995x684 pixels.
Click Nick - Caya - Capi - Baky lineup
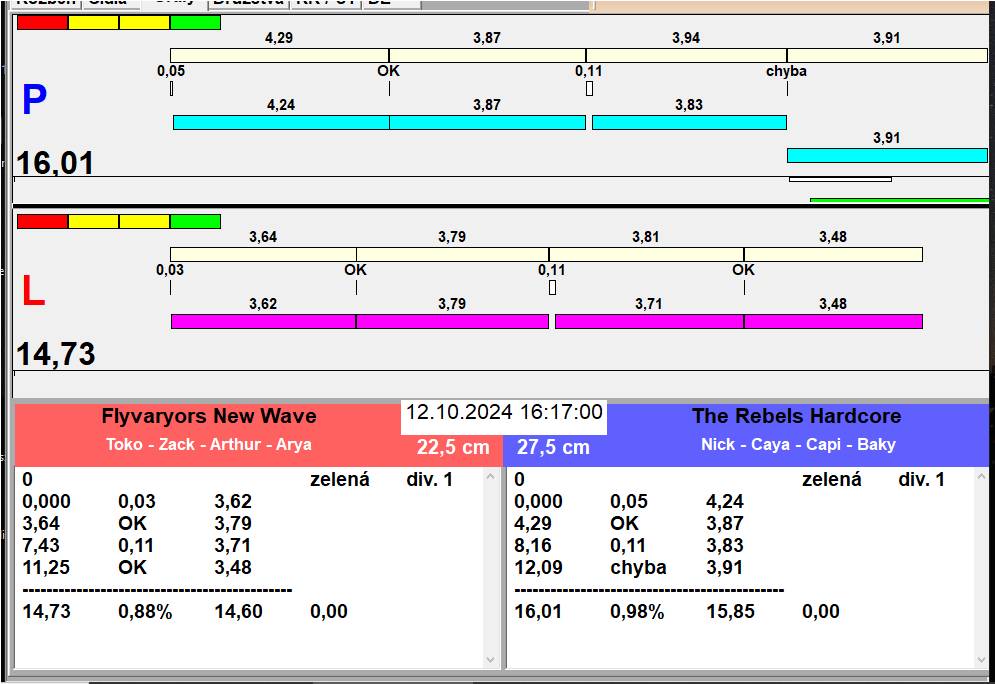pos(798,444)
